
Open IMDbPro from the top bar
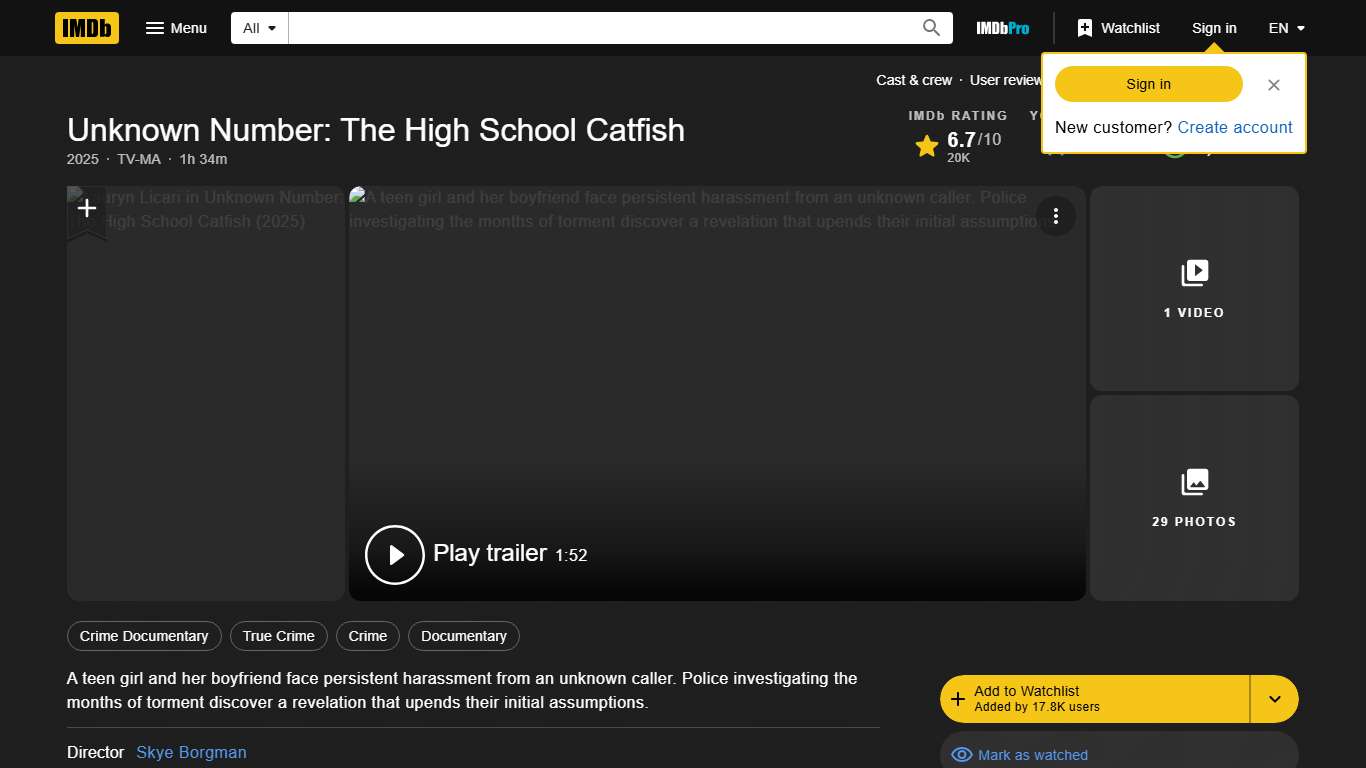(1002, 28)
